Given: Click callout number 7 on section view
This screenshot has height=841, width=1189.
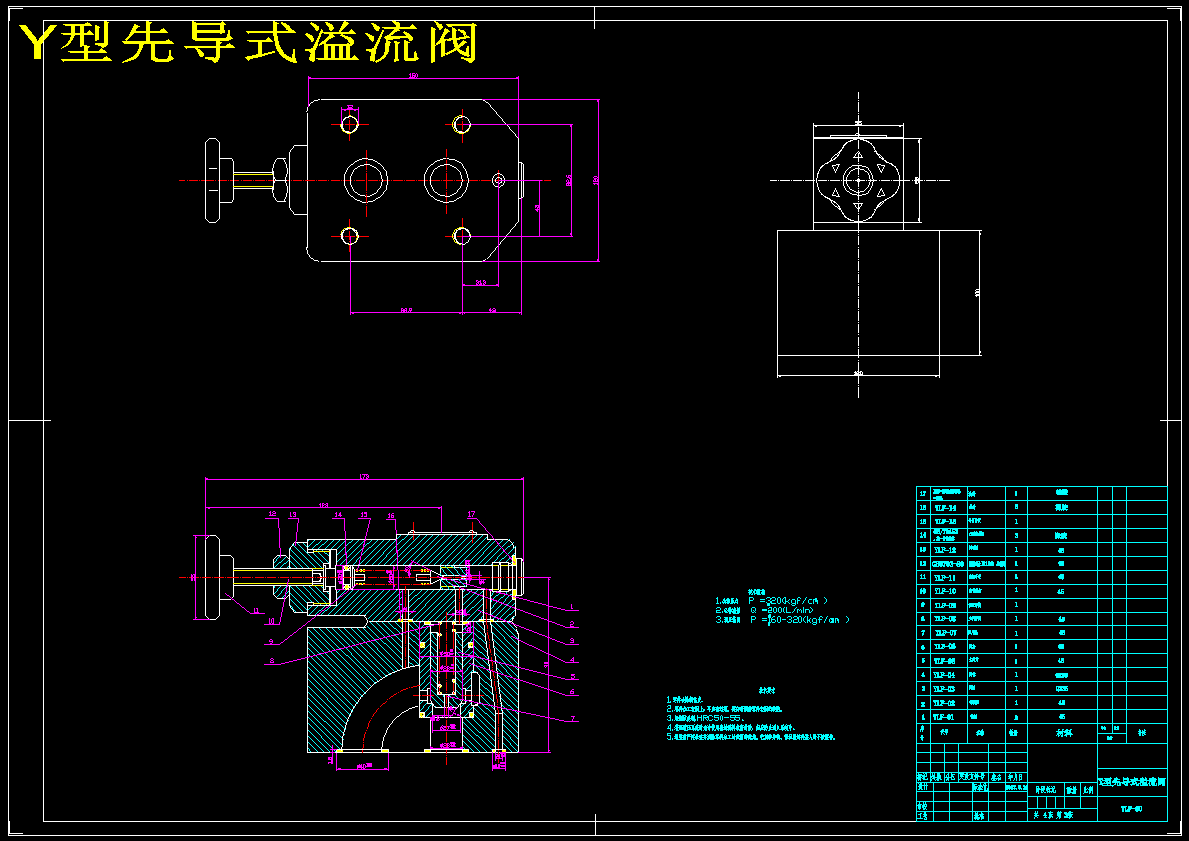Looking at the screenshot, I should [x=573, y=718].
